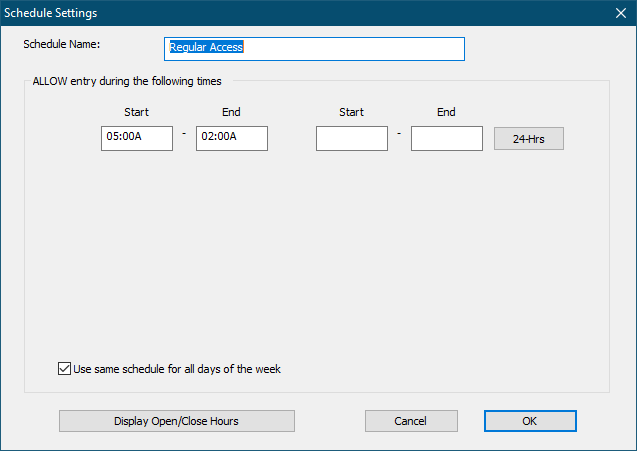The width and height of the screenshot is (637, 451).
Task: Open Display Open/Close Hours
Action: click(x=176, y=421)
